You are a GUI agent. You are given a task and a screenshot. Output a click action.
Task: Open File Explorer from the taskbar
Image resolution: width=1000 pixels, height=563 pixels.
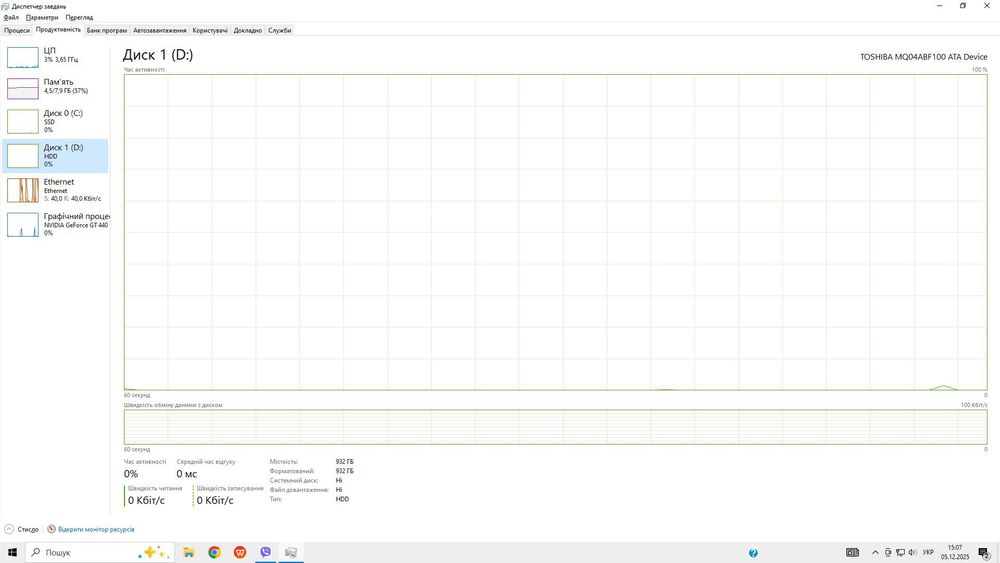point(189,552)
